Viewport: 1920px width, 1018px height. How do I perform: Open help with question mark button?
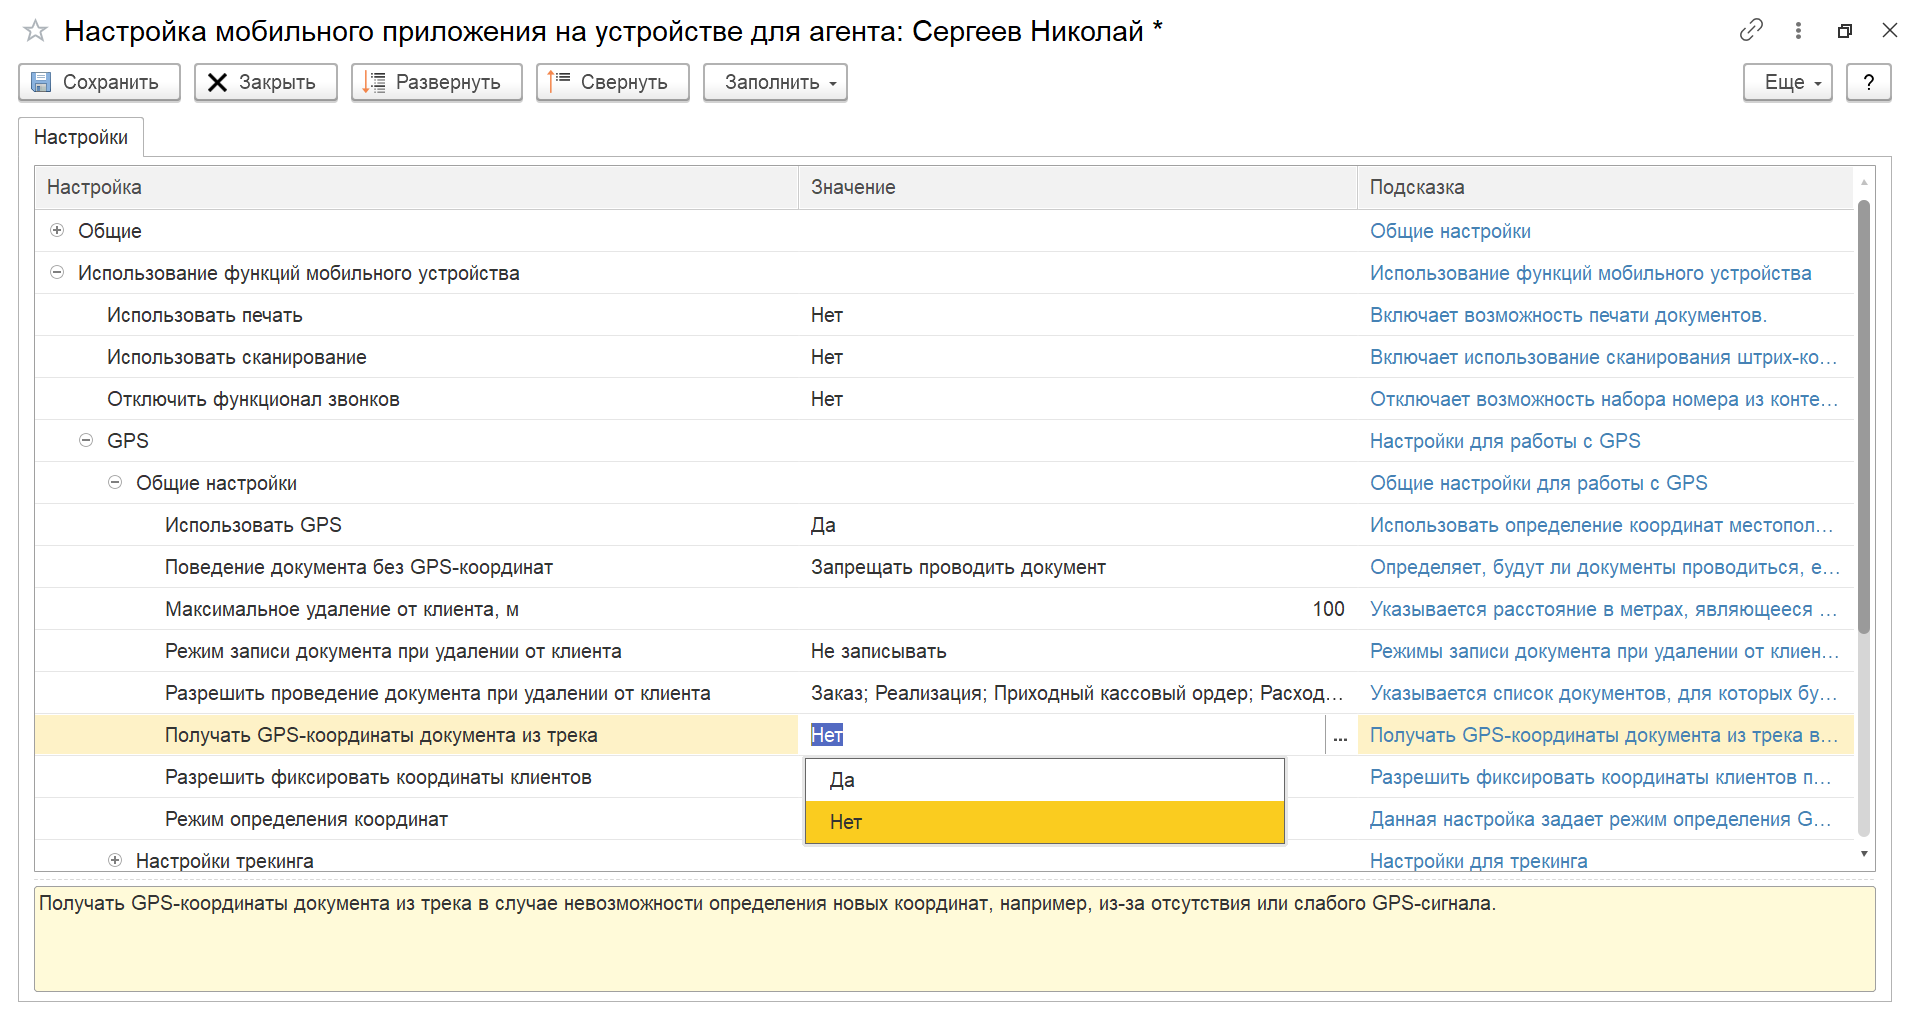pos(1868,82)
